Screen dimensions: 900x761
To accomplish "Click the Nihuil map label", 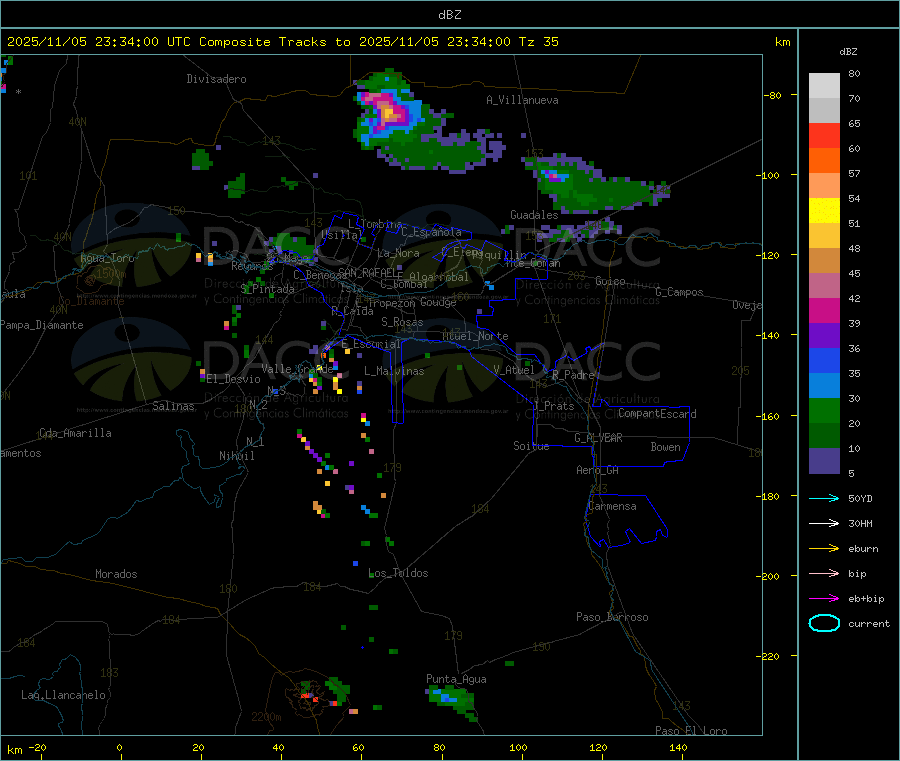I will pyautogui.click(x=237, y=456).
